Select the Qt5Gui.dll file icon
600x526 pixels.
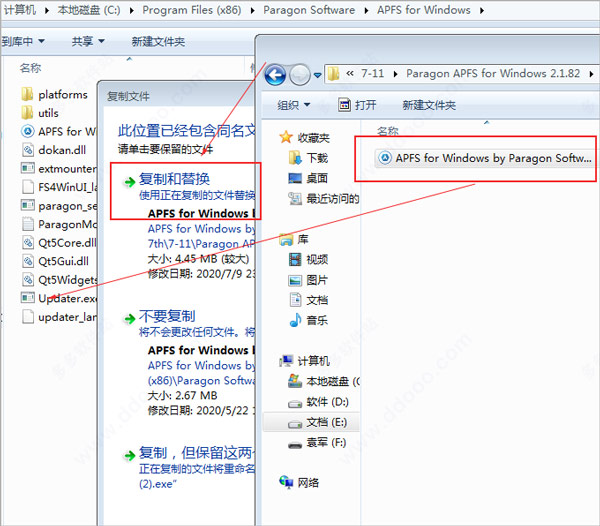click(x=28, y=261)
